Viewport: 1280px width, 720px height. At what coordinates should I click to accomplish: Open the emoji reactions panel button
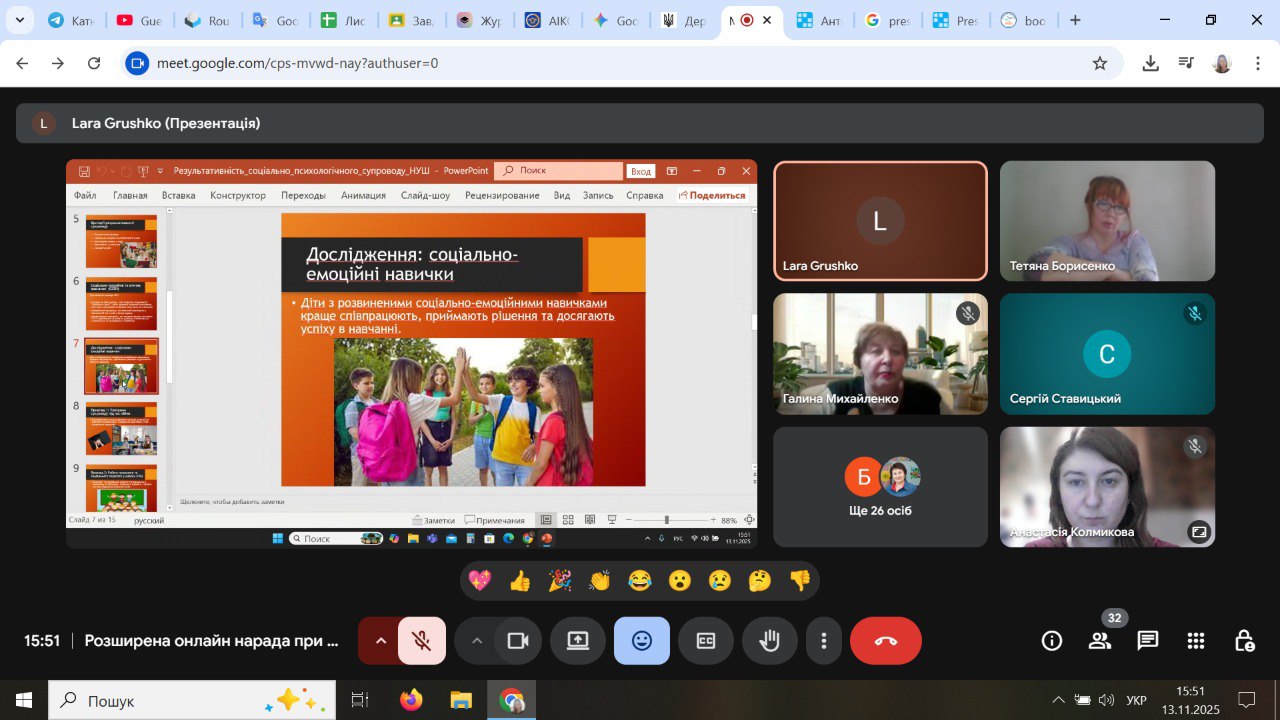pos(642,641)
